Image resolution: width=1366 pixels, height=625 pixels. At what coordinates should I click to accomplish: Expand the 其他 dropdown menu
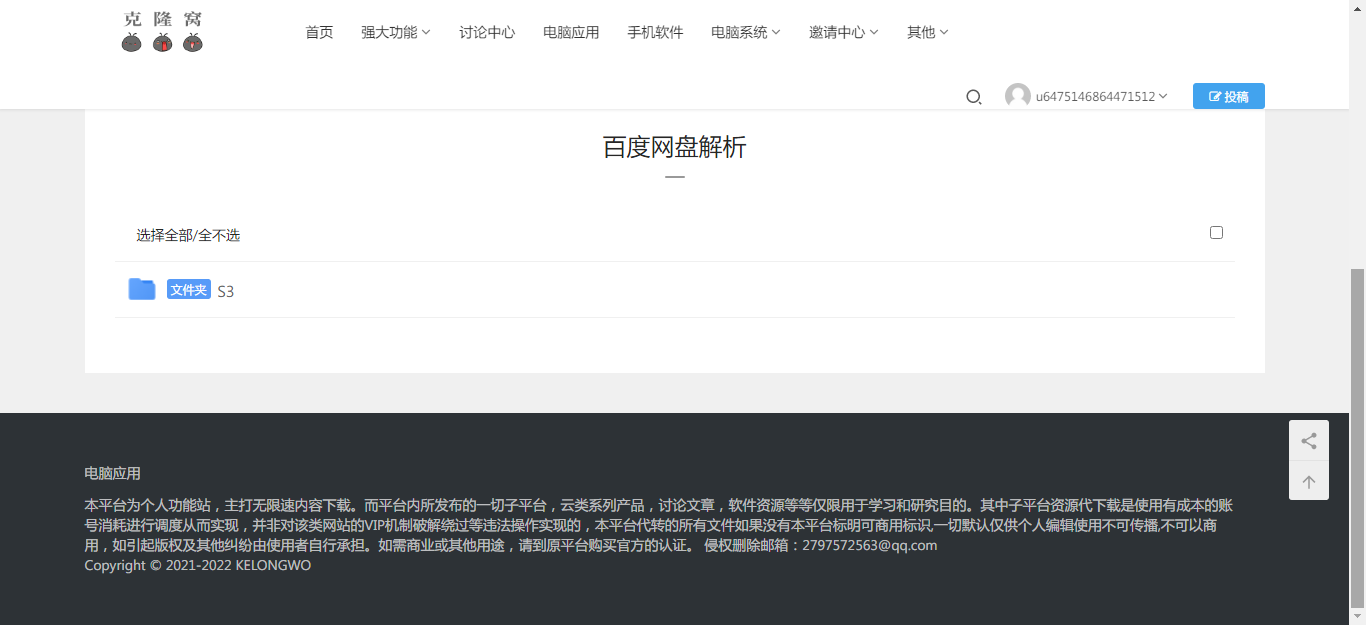click(928, 32)
